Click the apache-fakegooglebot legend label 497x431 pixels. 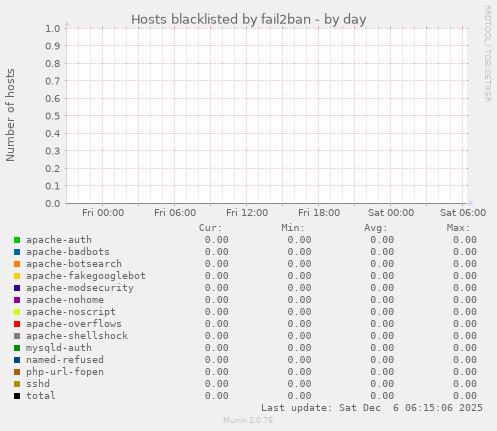86,276
